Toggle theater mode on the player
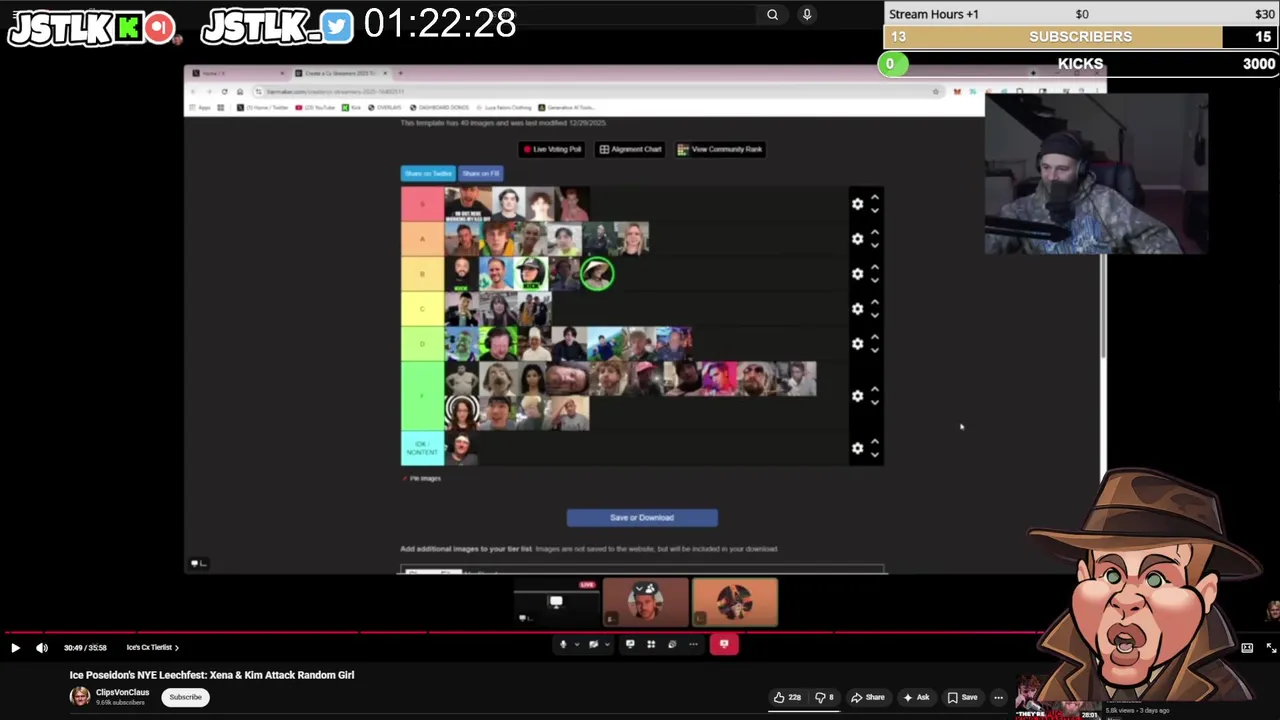 click(x=1247, y=648)
